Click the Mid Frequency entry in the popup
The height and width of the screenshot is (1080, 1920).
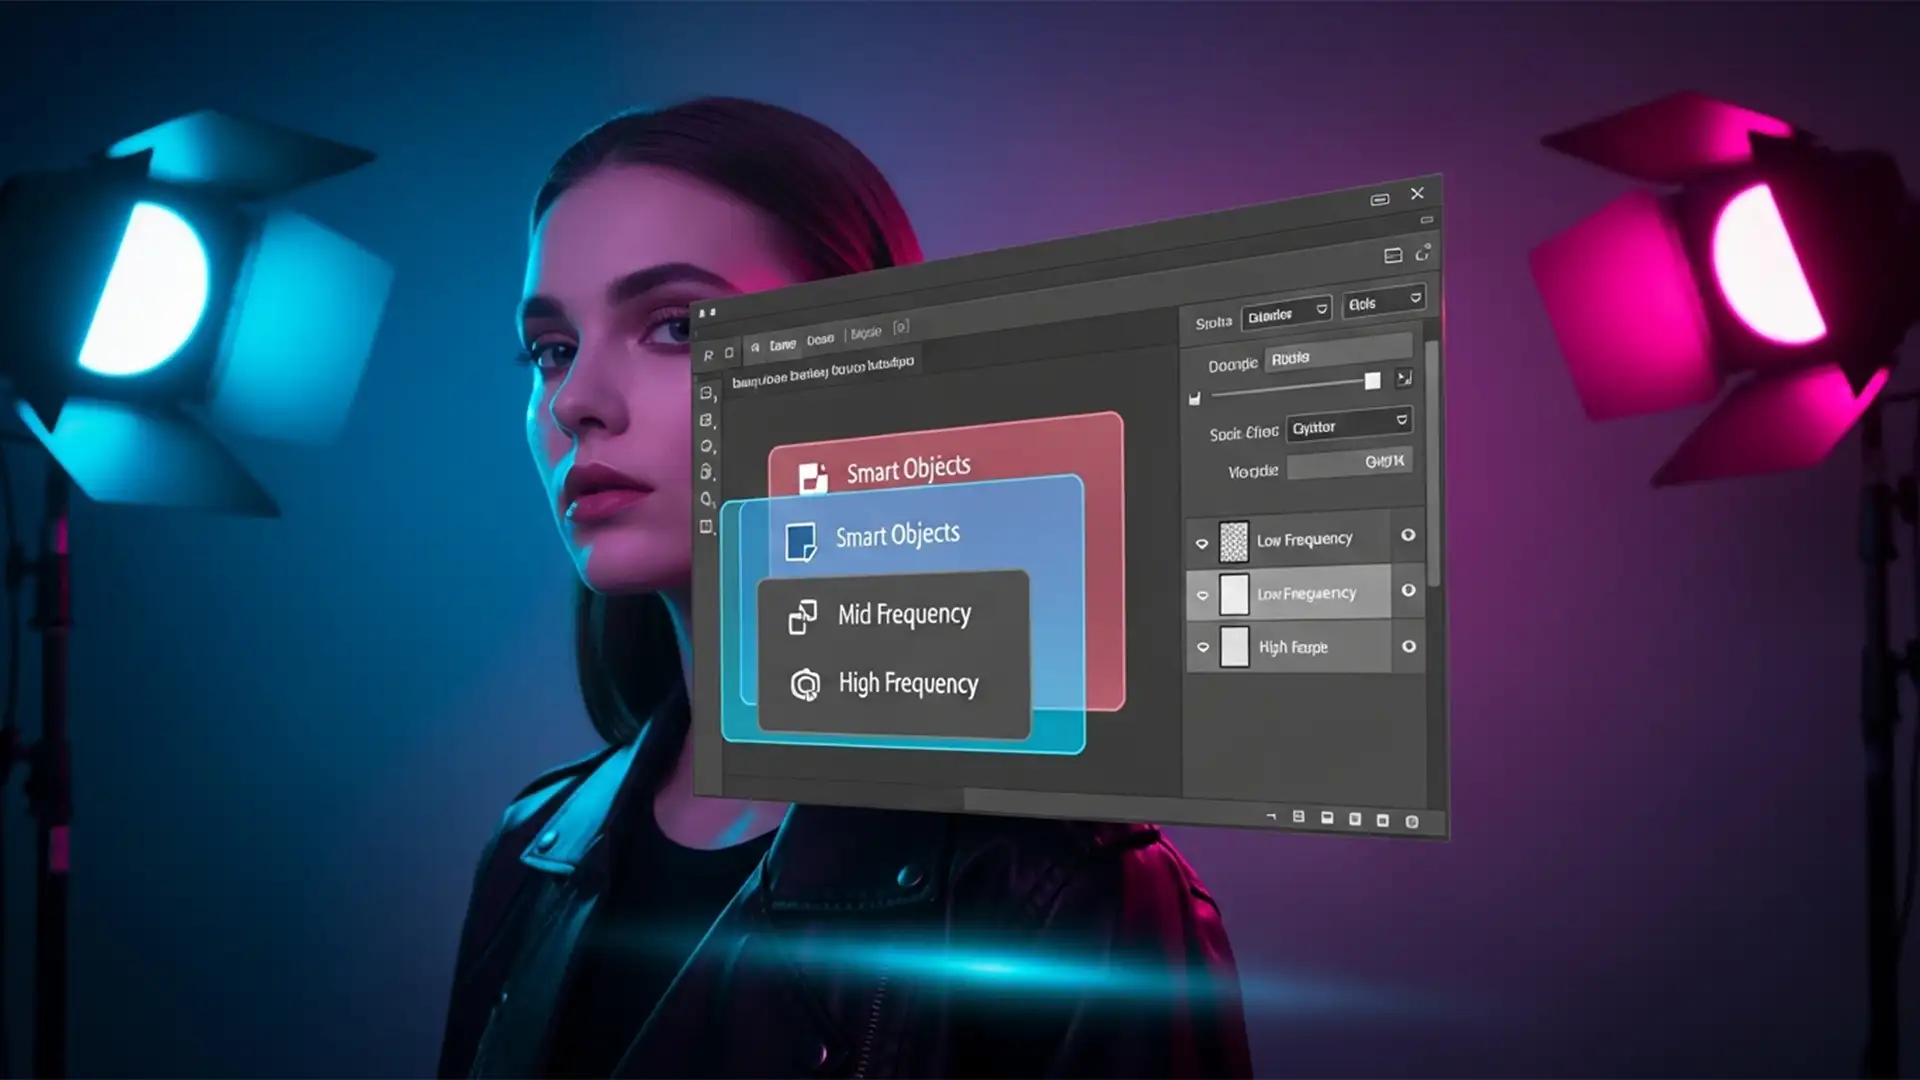[x=905, y=614]
